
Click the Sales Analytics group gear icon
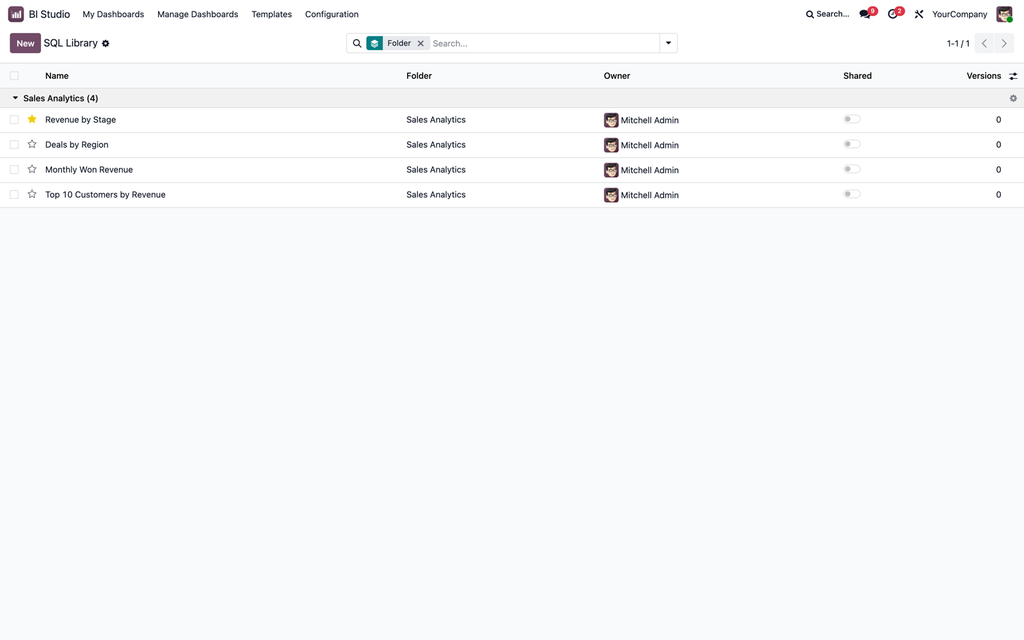1013,99
